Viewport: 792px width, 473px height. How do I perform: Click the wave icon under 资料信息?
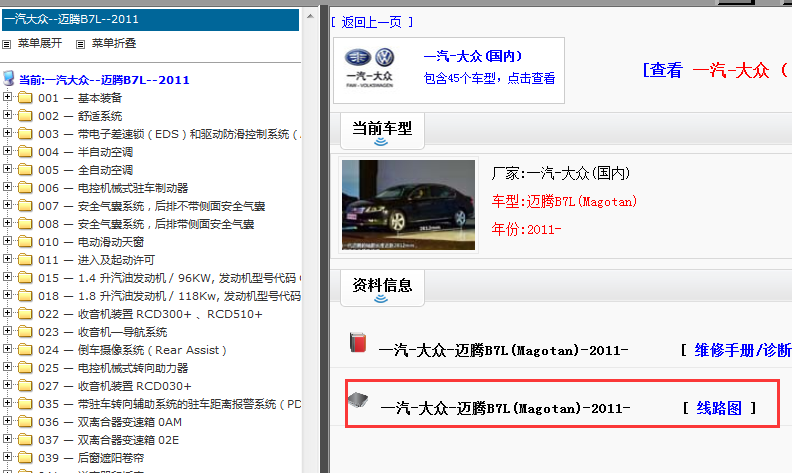coord(381,299)
